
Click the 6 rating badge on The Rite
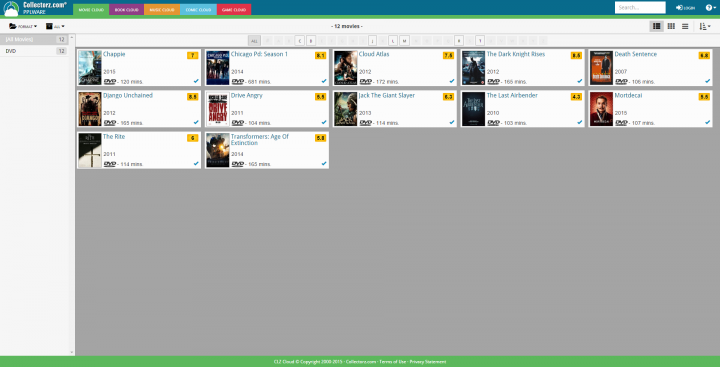pos(192,138)
